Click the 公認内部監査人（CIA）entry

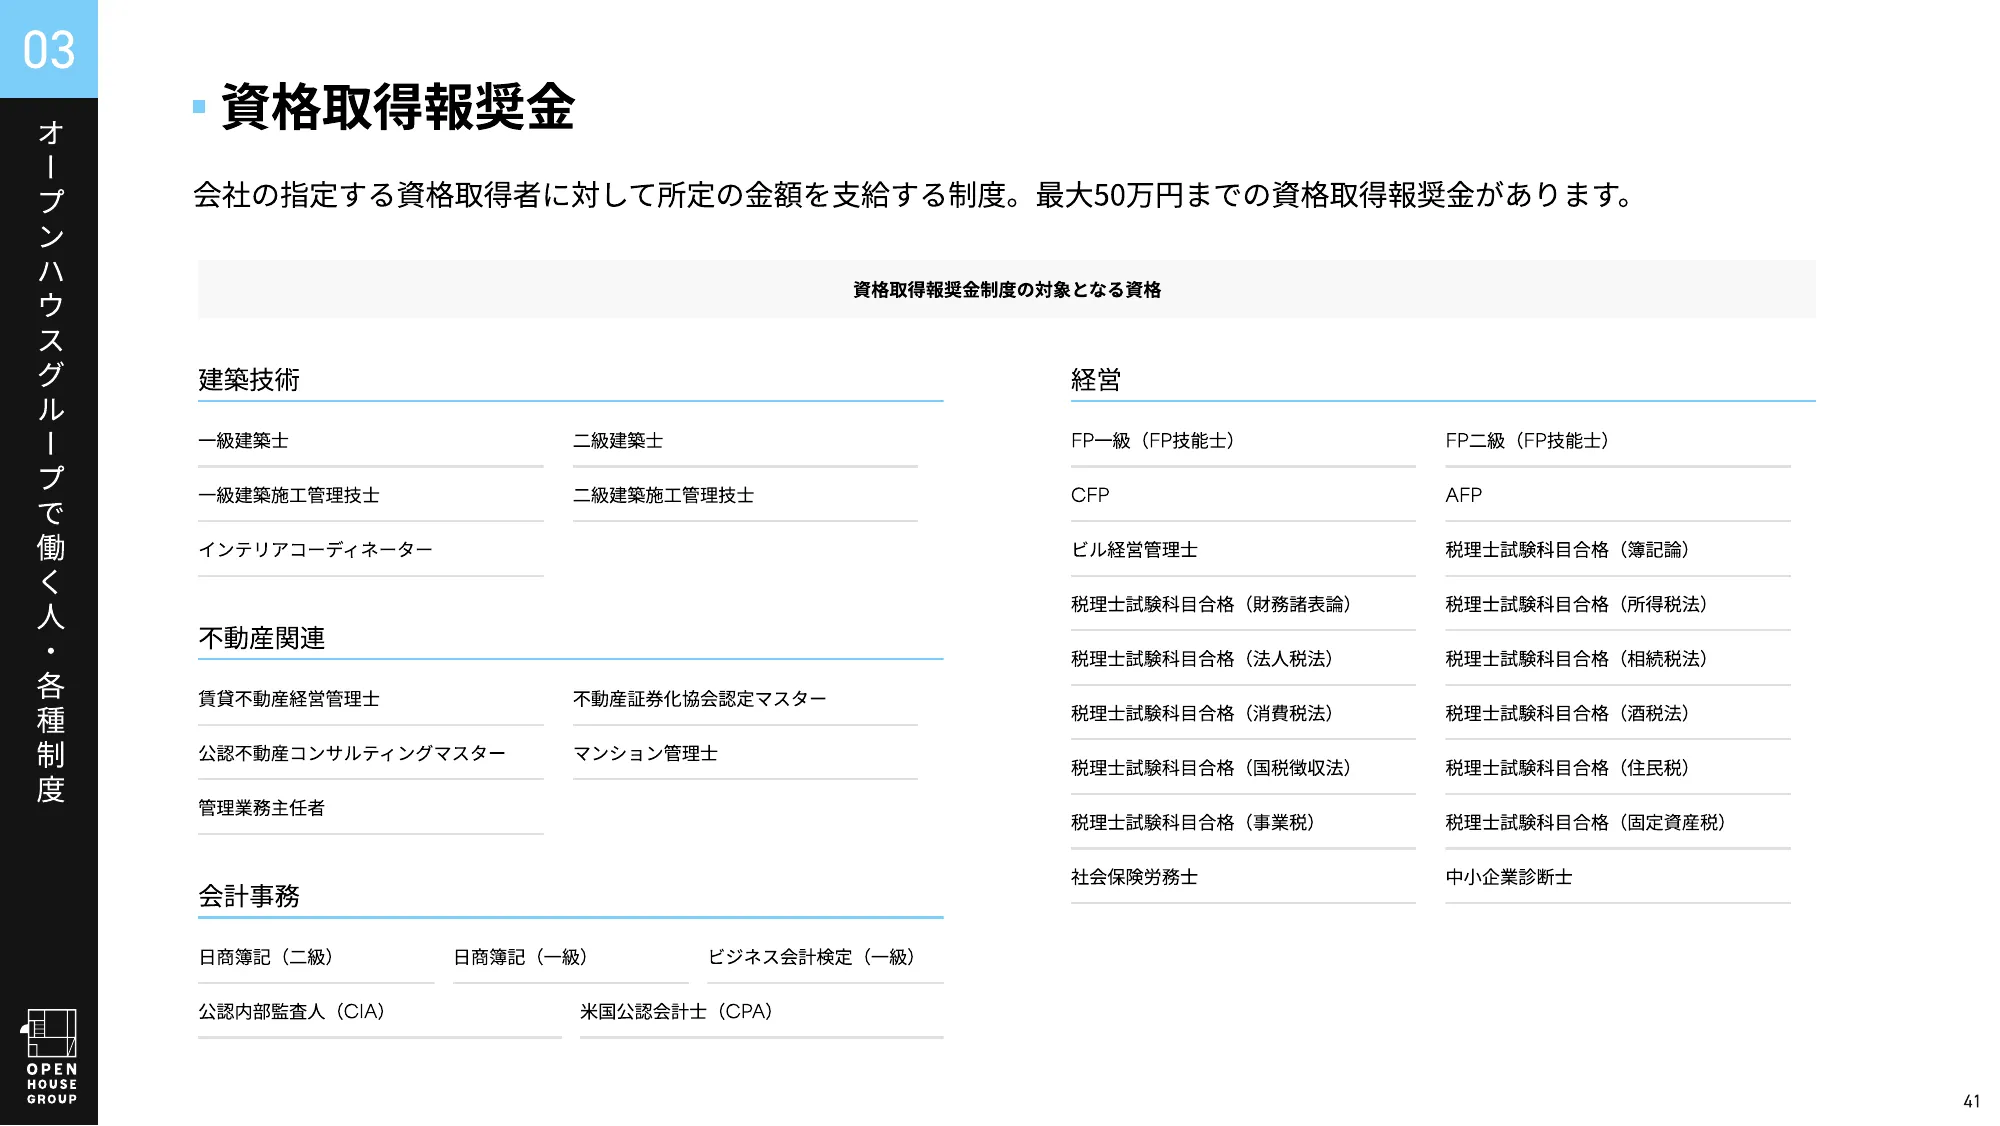291,1011
